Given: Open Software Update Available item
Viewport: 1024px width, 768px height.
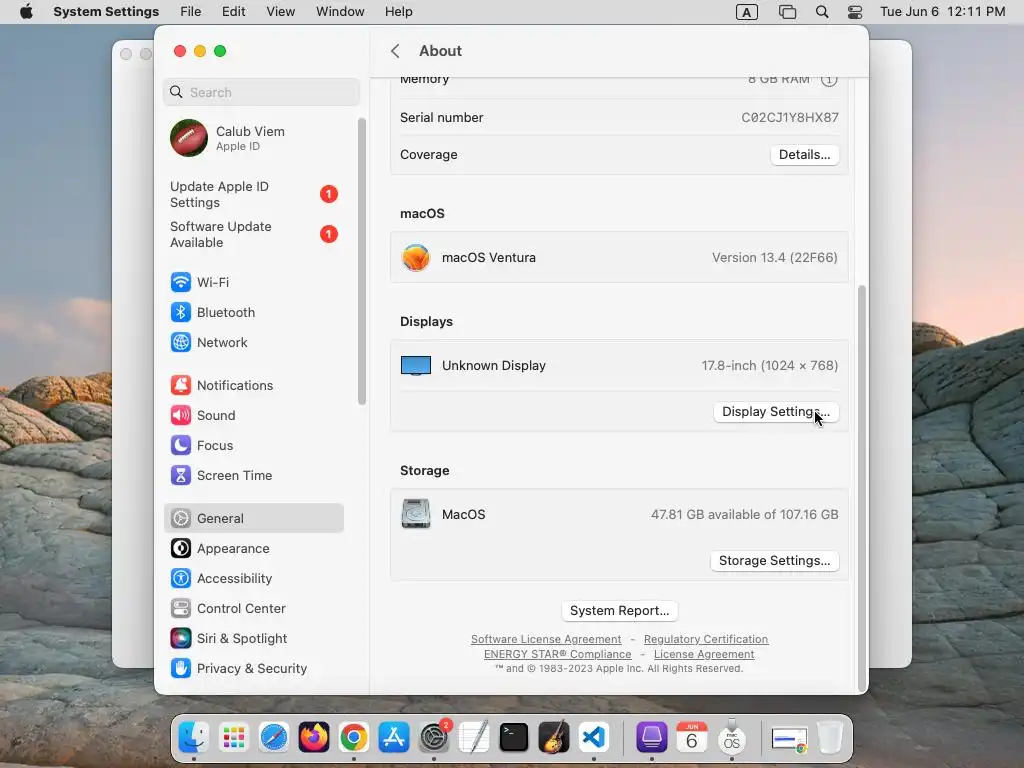Looking at the screenshot, I should [253, 234].
